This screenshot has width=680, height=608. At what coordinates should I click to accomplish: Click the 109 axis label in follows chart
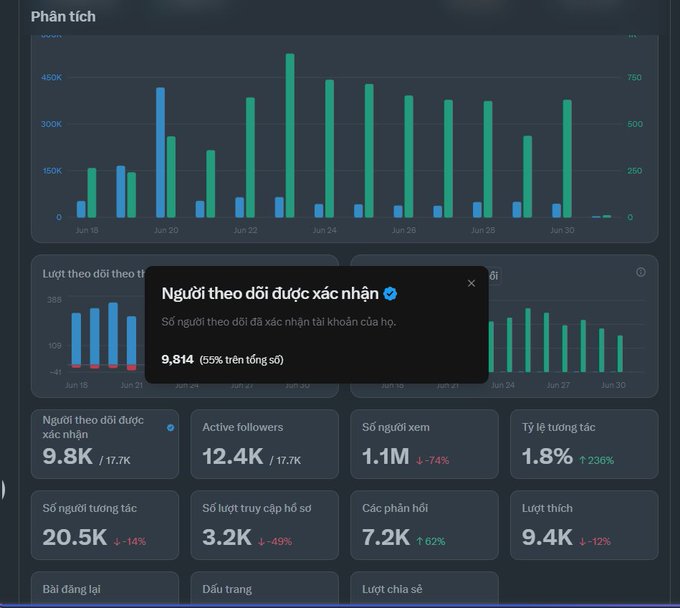[55, 346]
